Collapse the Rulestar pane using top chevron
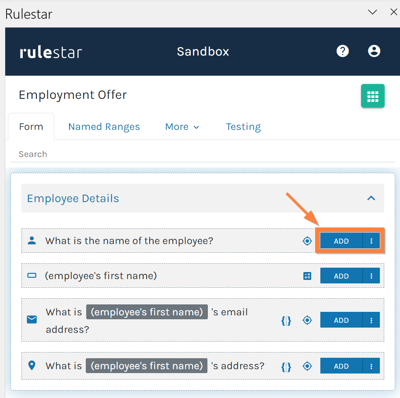 (372, 13)
